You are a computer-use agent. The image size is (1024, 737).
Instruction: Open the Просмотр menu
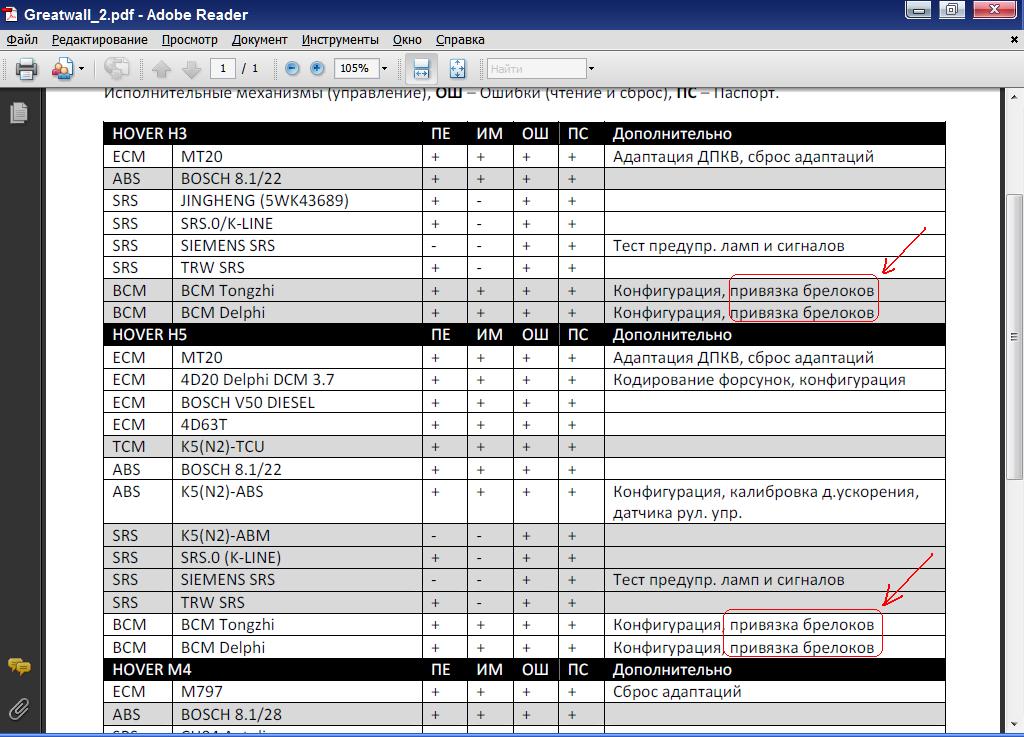[189, 40]
